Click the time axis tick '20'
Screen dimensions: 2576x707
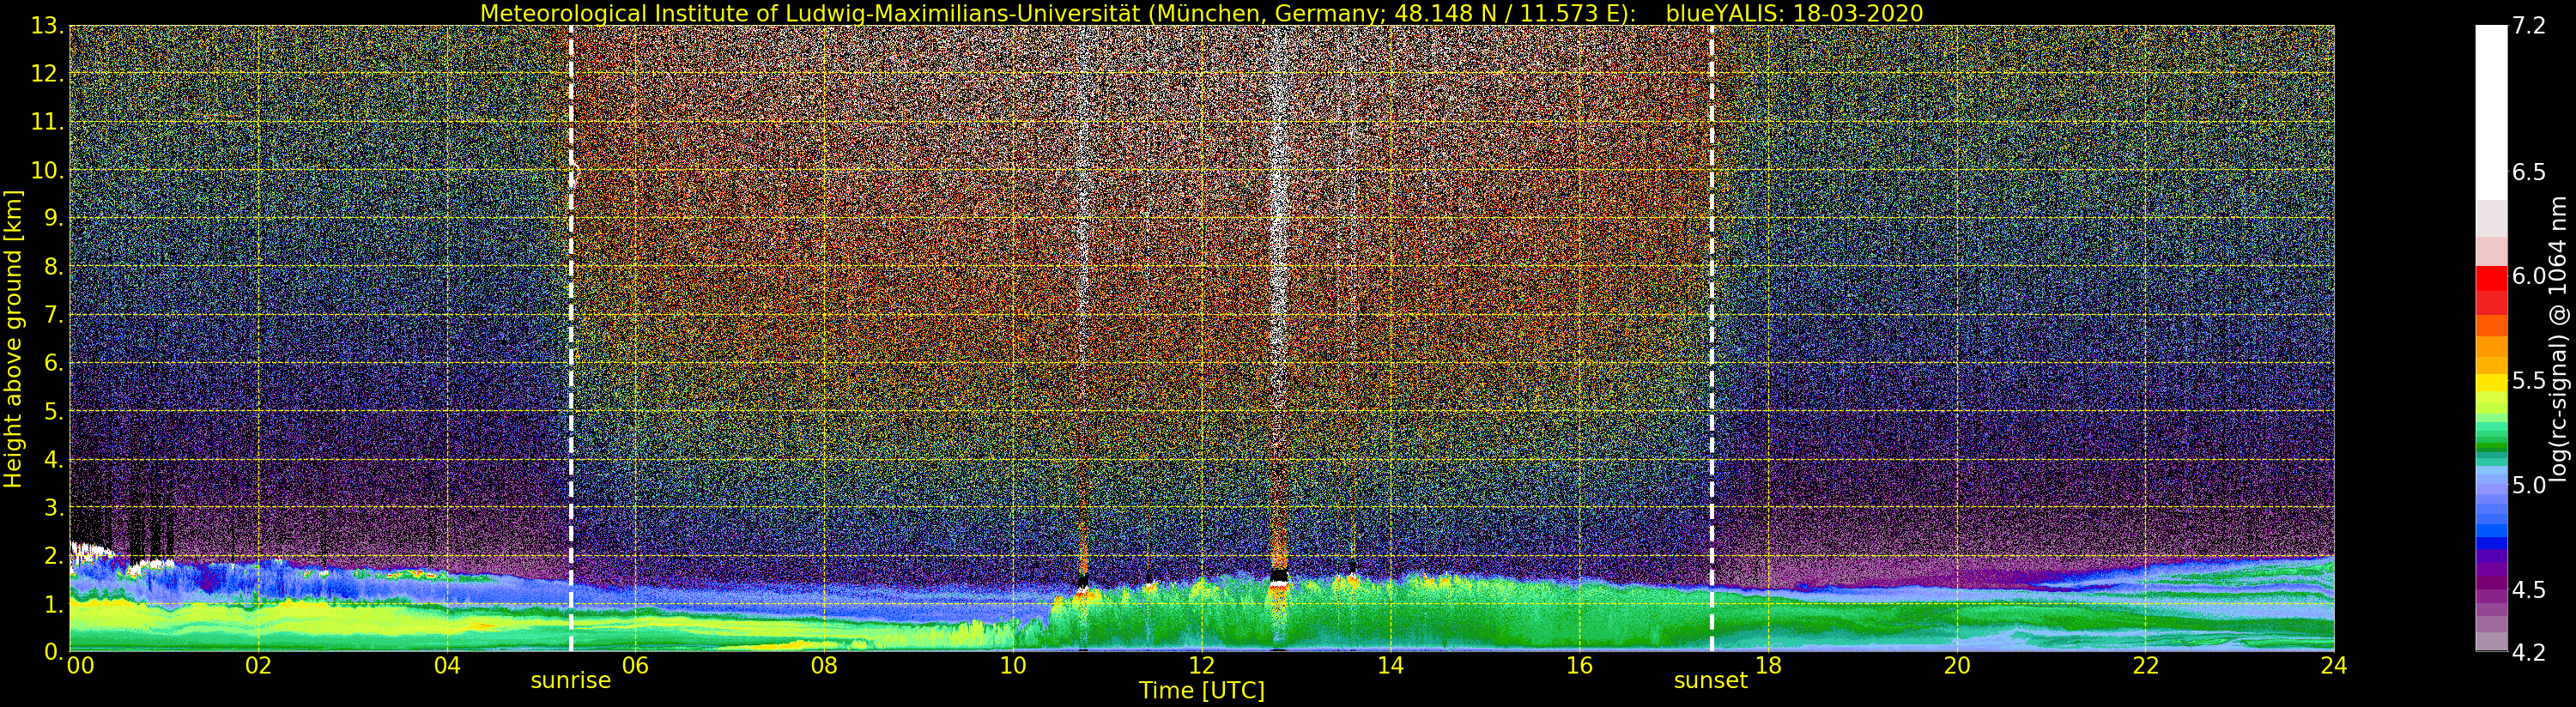[1957, 666]
